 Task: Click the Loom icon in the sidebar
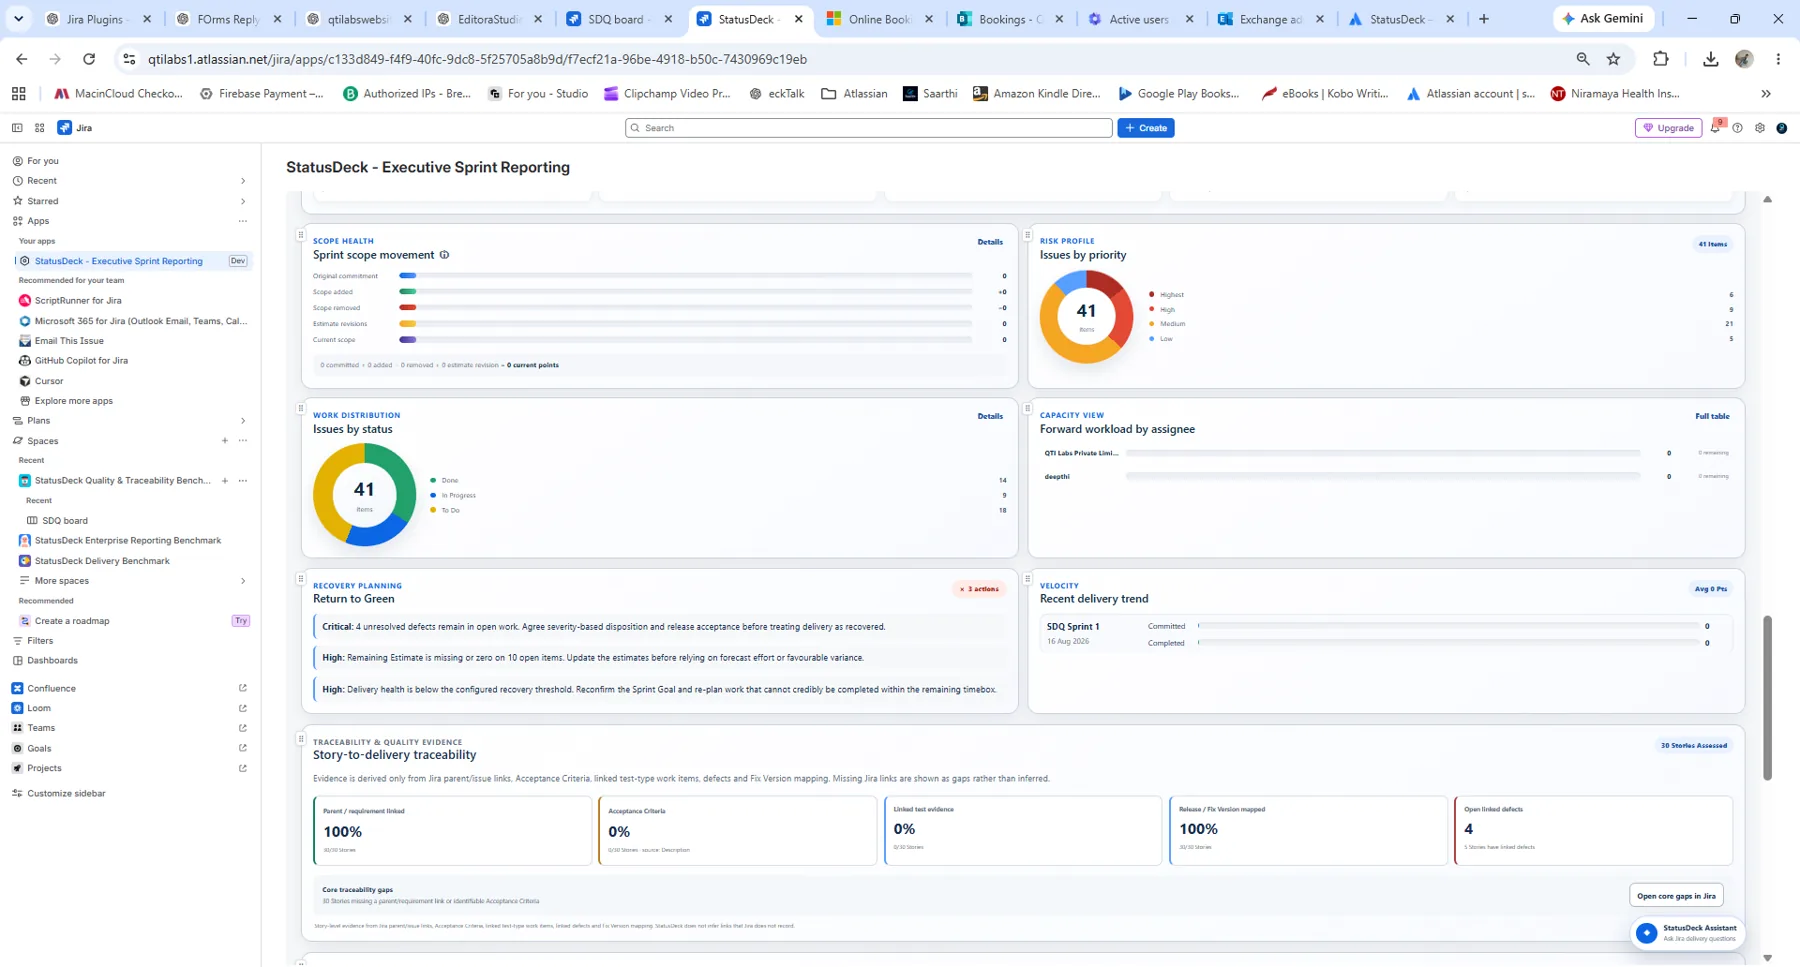pyautogui.click(x=17, y=708)
